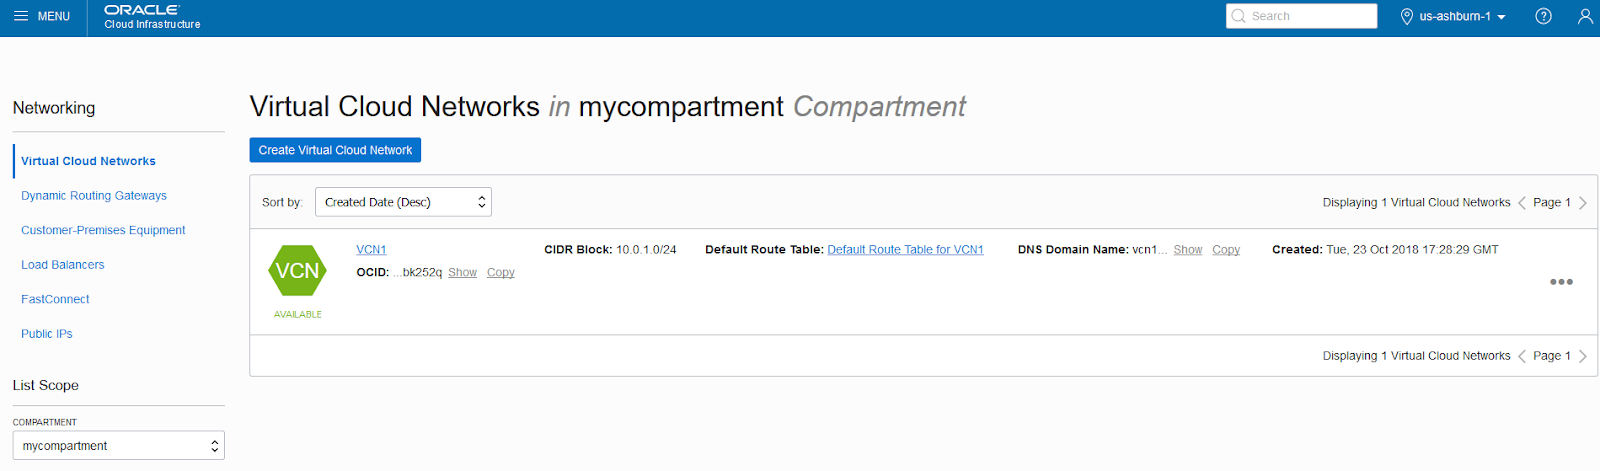This screenshot has height=471, width=1600.
Task: Expand the us-ashburn-1 region dropdown
Action: tap(1463, 16)
